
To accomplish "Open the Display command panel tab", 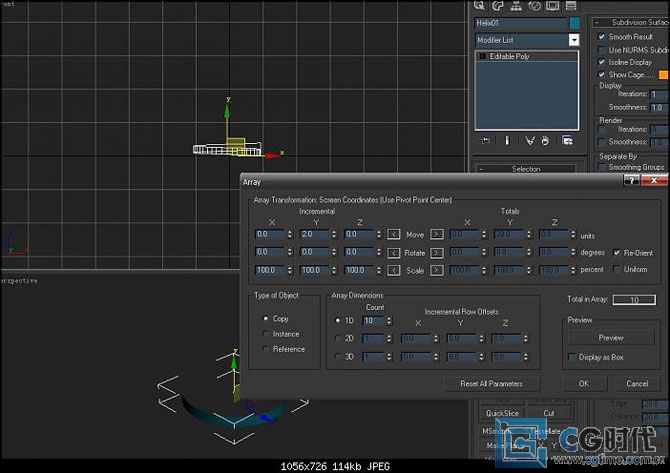I will 553,5.
